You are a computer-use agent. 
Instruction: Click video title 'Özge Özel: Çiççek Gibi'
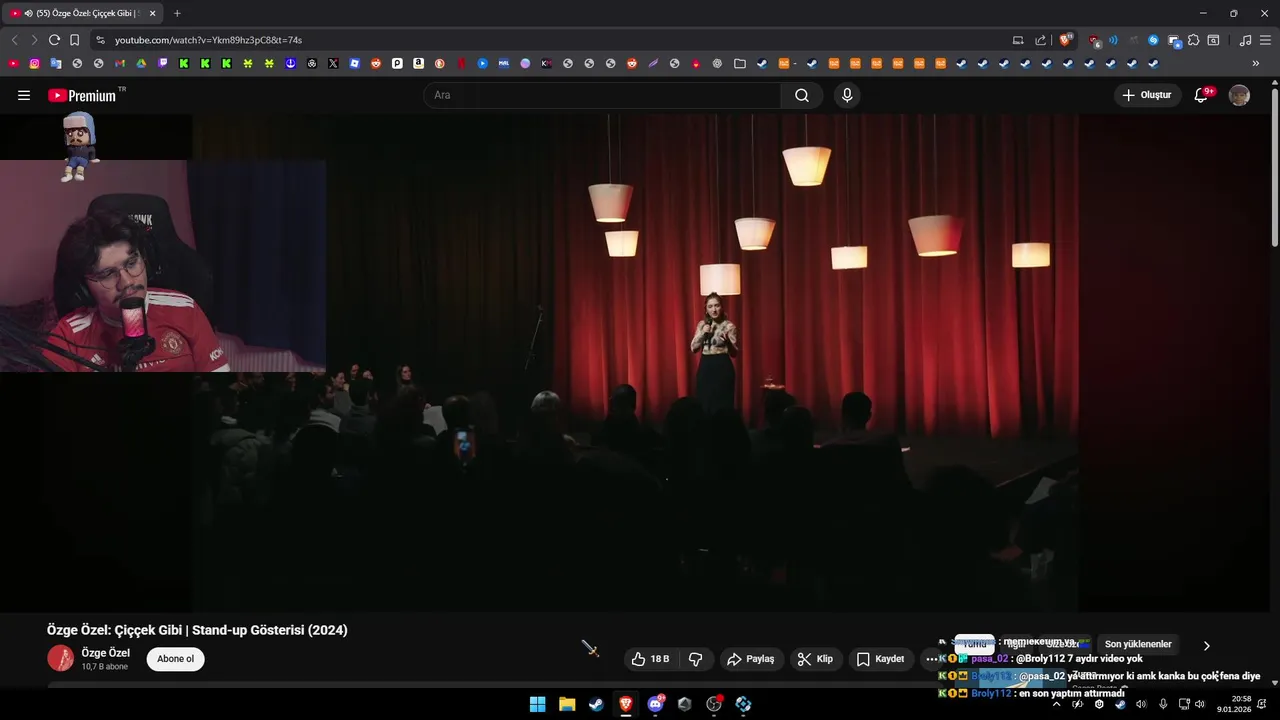[197, 630]
